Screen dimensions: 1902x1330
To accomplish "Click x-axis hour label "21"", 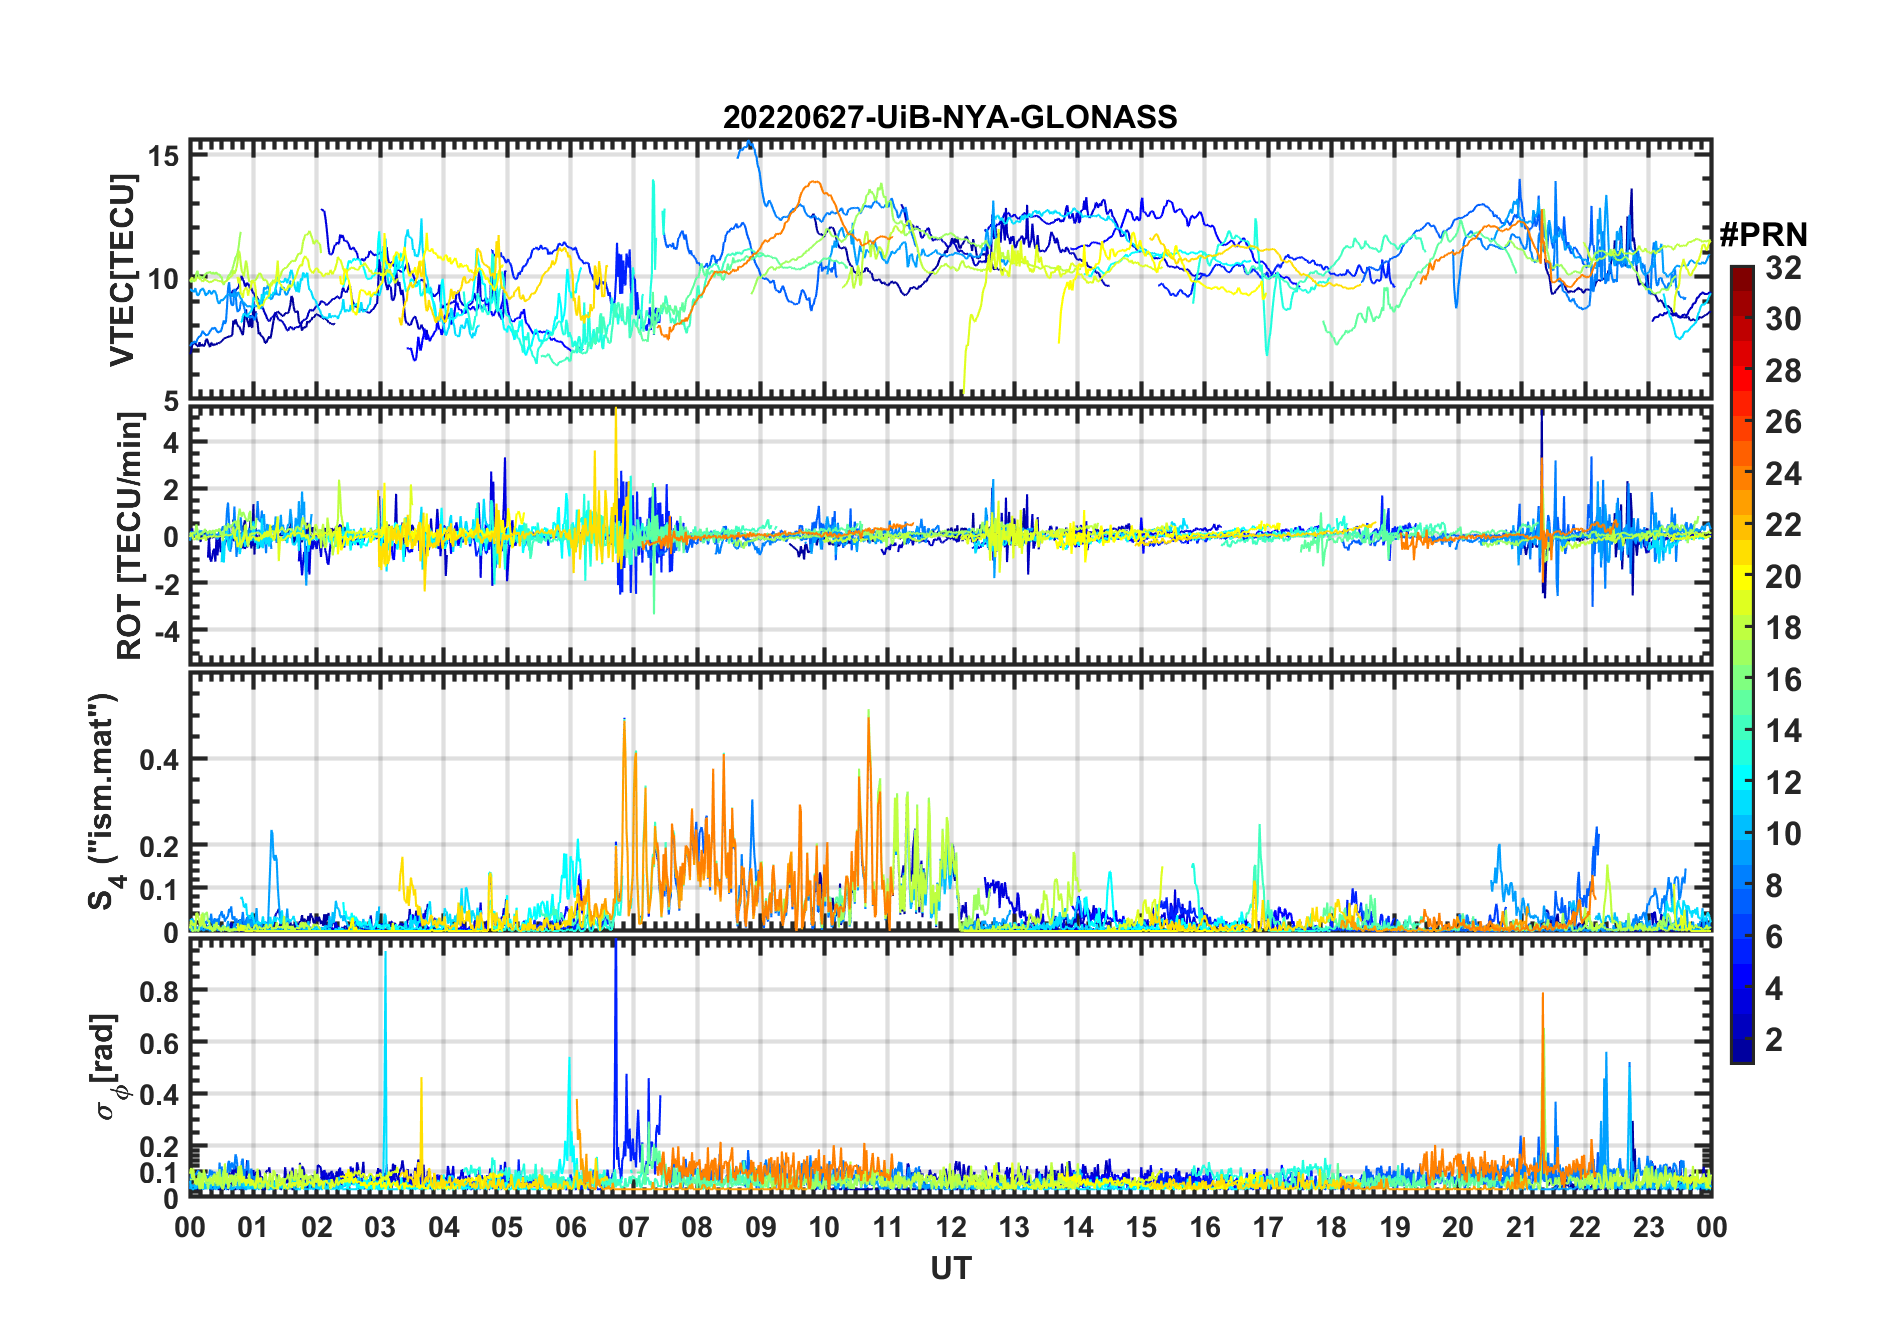I will click(x=1521, y=1227).
